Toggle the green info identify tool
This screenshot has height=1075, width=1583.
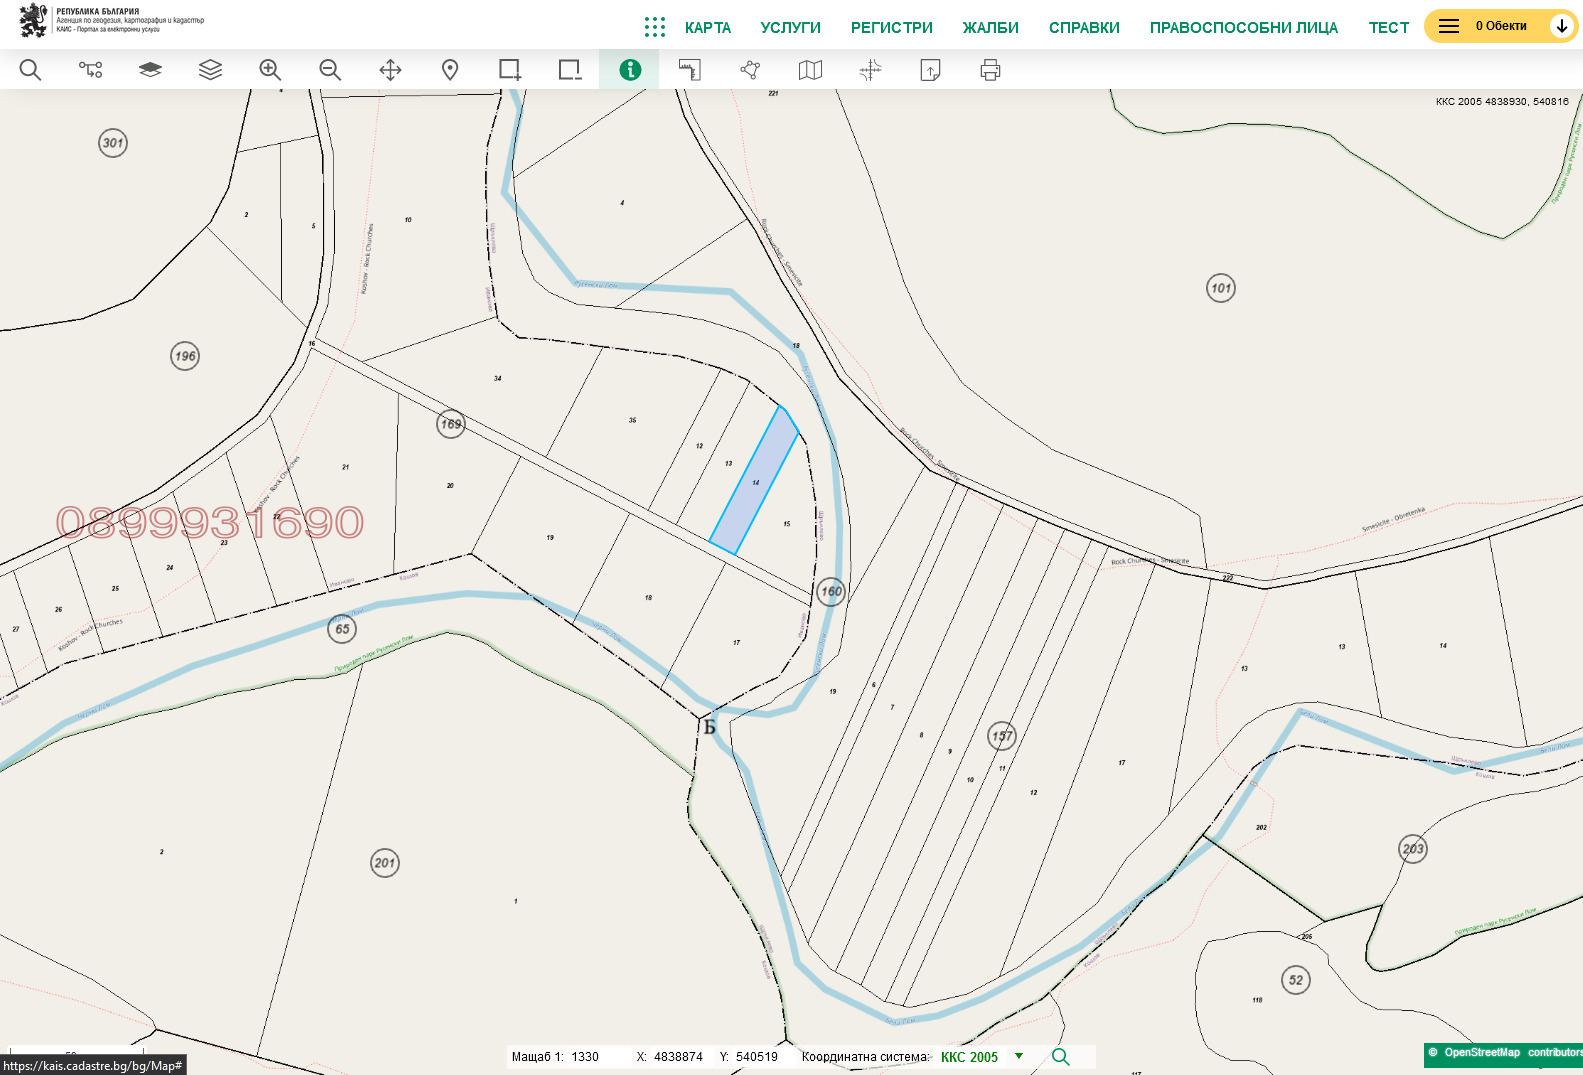coord(629,70)
